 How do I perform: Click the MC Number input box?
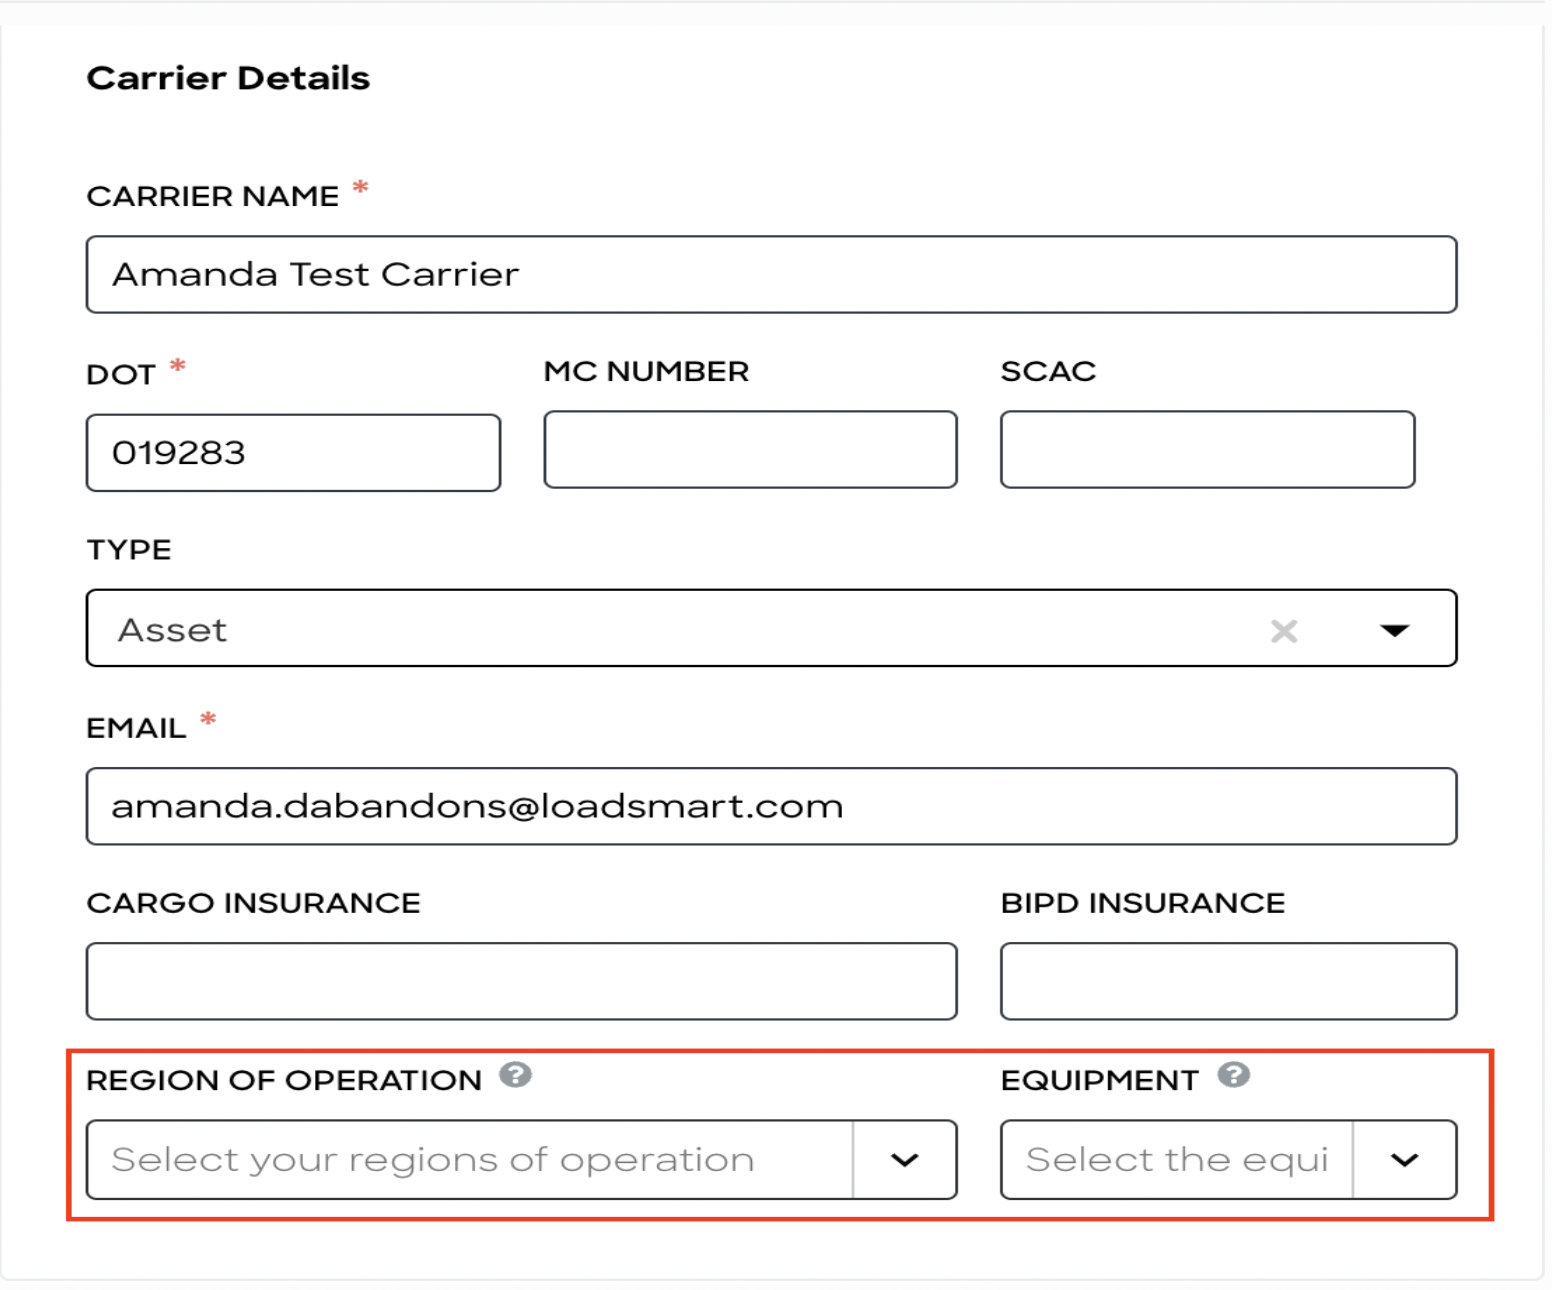750,450
